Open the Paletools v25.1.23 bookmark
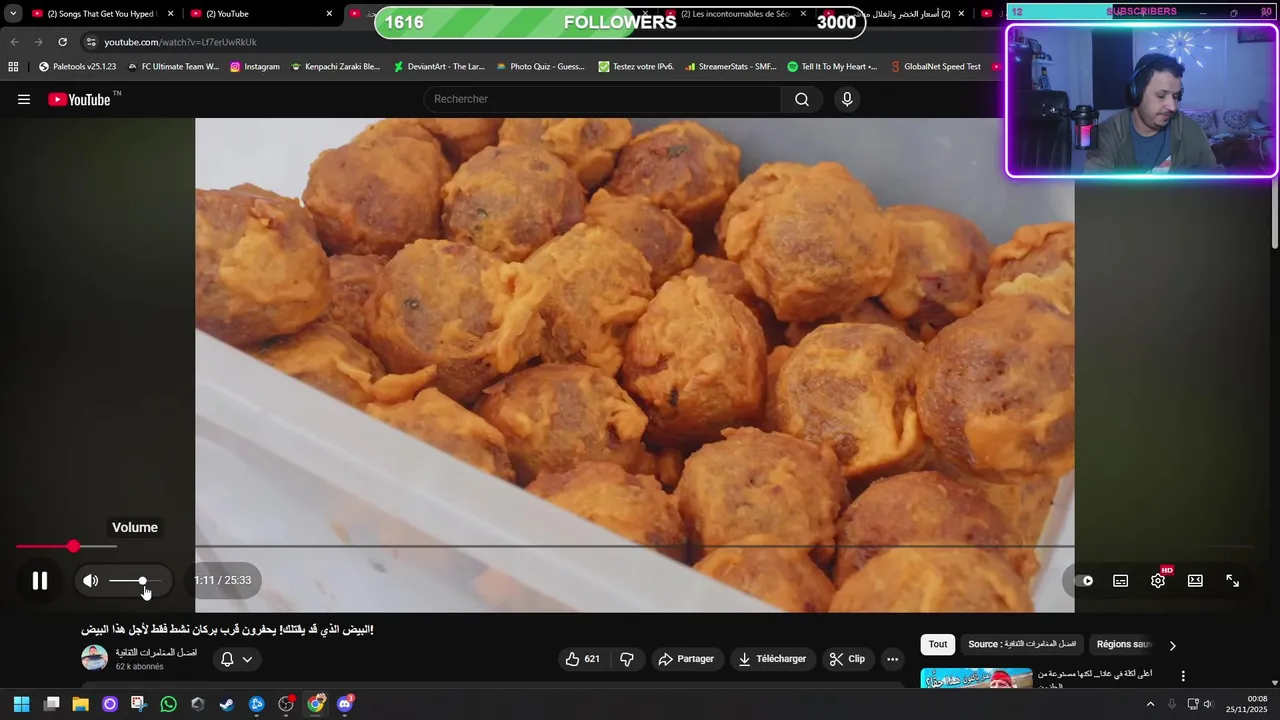1280x720 pixels. pos(77,67)
